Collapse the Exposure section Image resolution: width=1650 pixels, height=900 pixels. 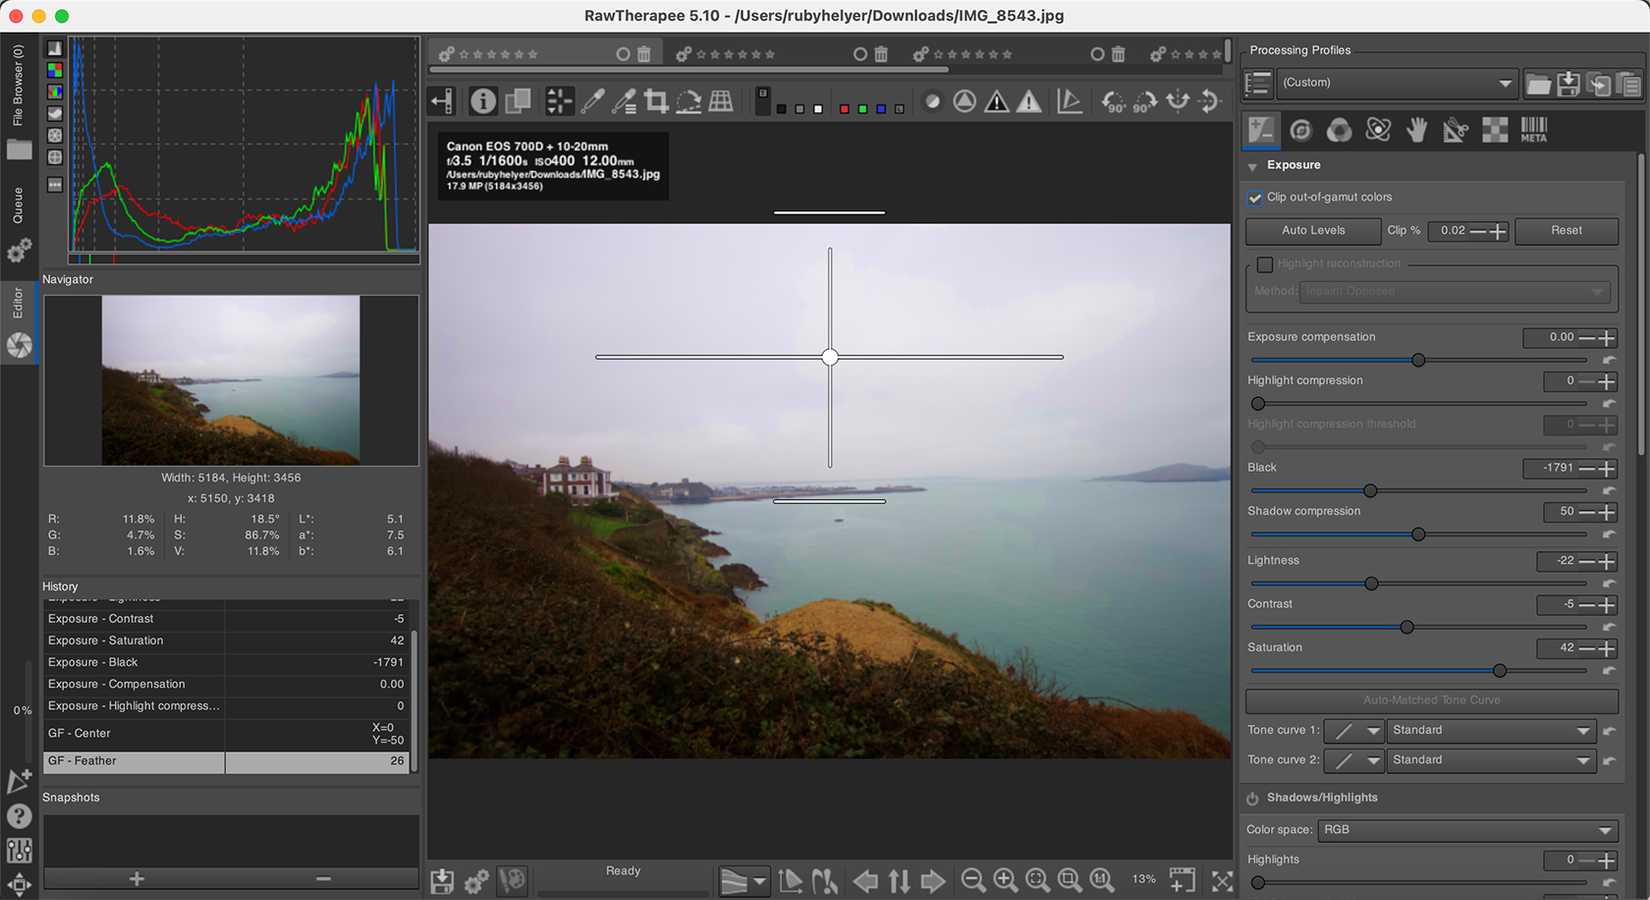click(1253, 166)
